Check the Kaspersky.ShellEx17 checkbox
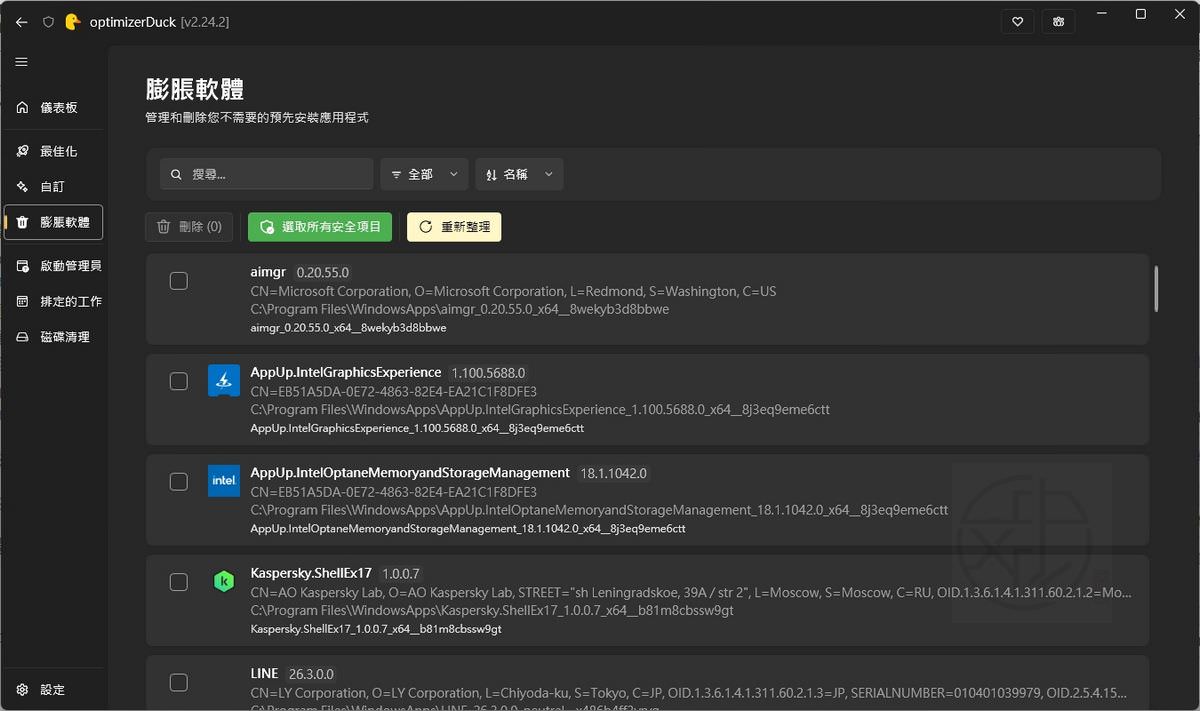The image size is (1200, 711). [178, 582]
